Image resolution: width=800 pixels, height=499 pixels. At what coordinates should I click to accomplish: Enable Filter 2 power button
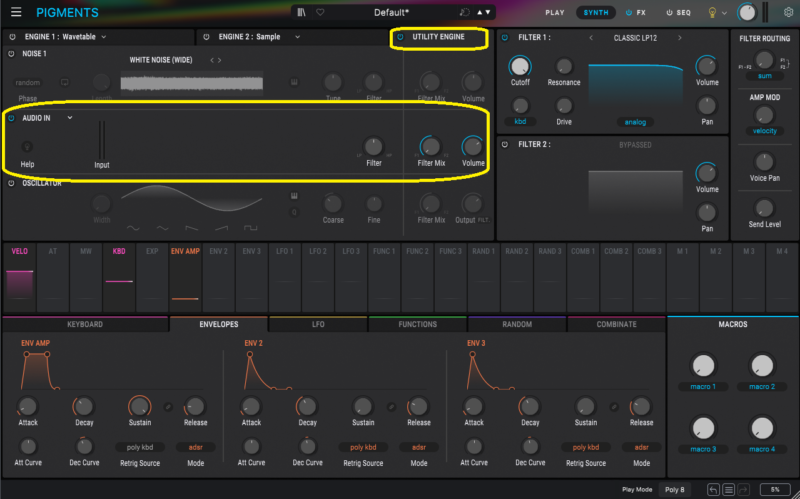coord(505,144)
